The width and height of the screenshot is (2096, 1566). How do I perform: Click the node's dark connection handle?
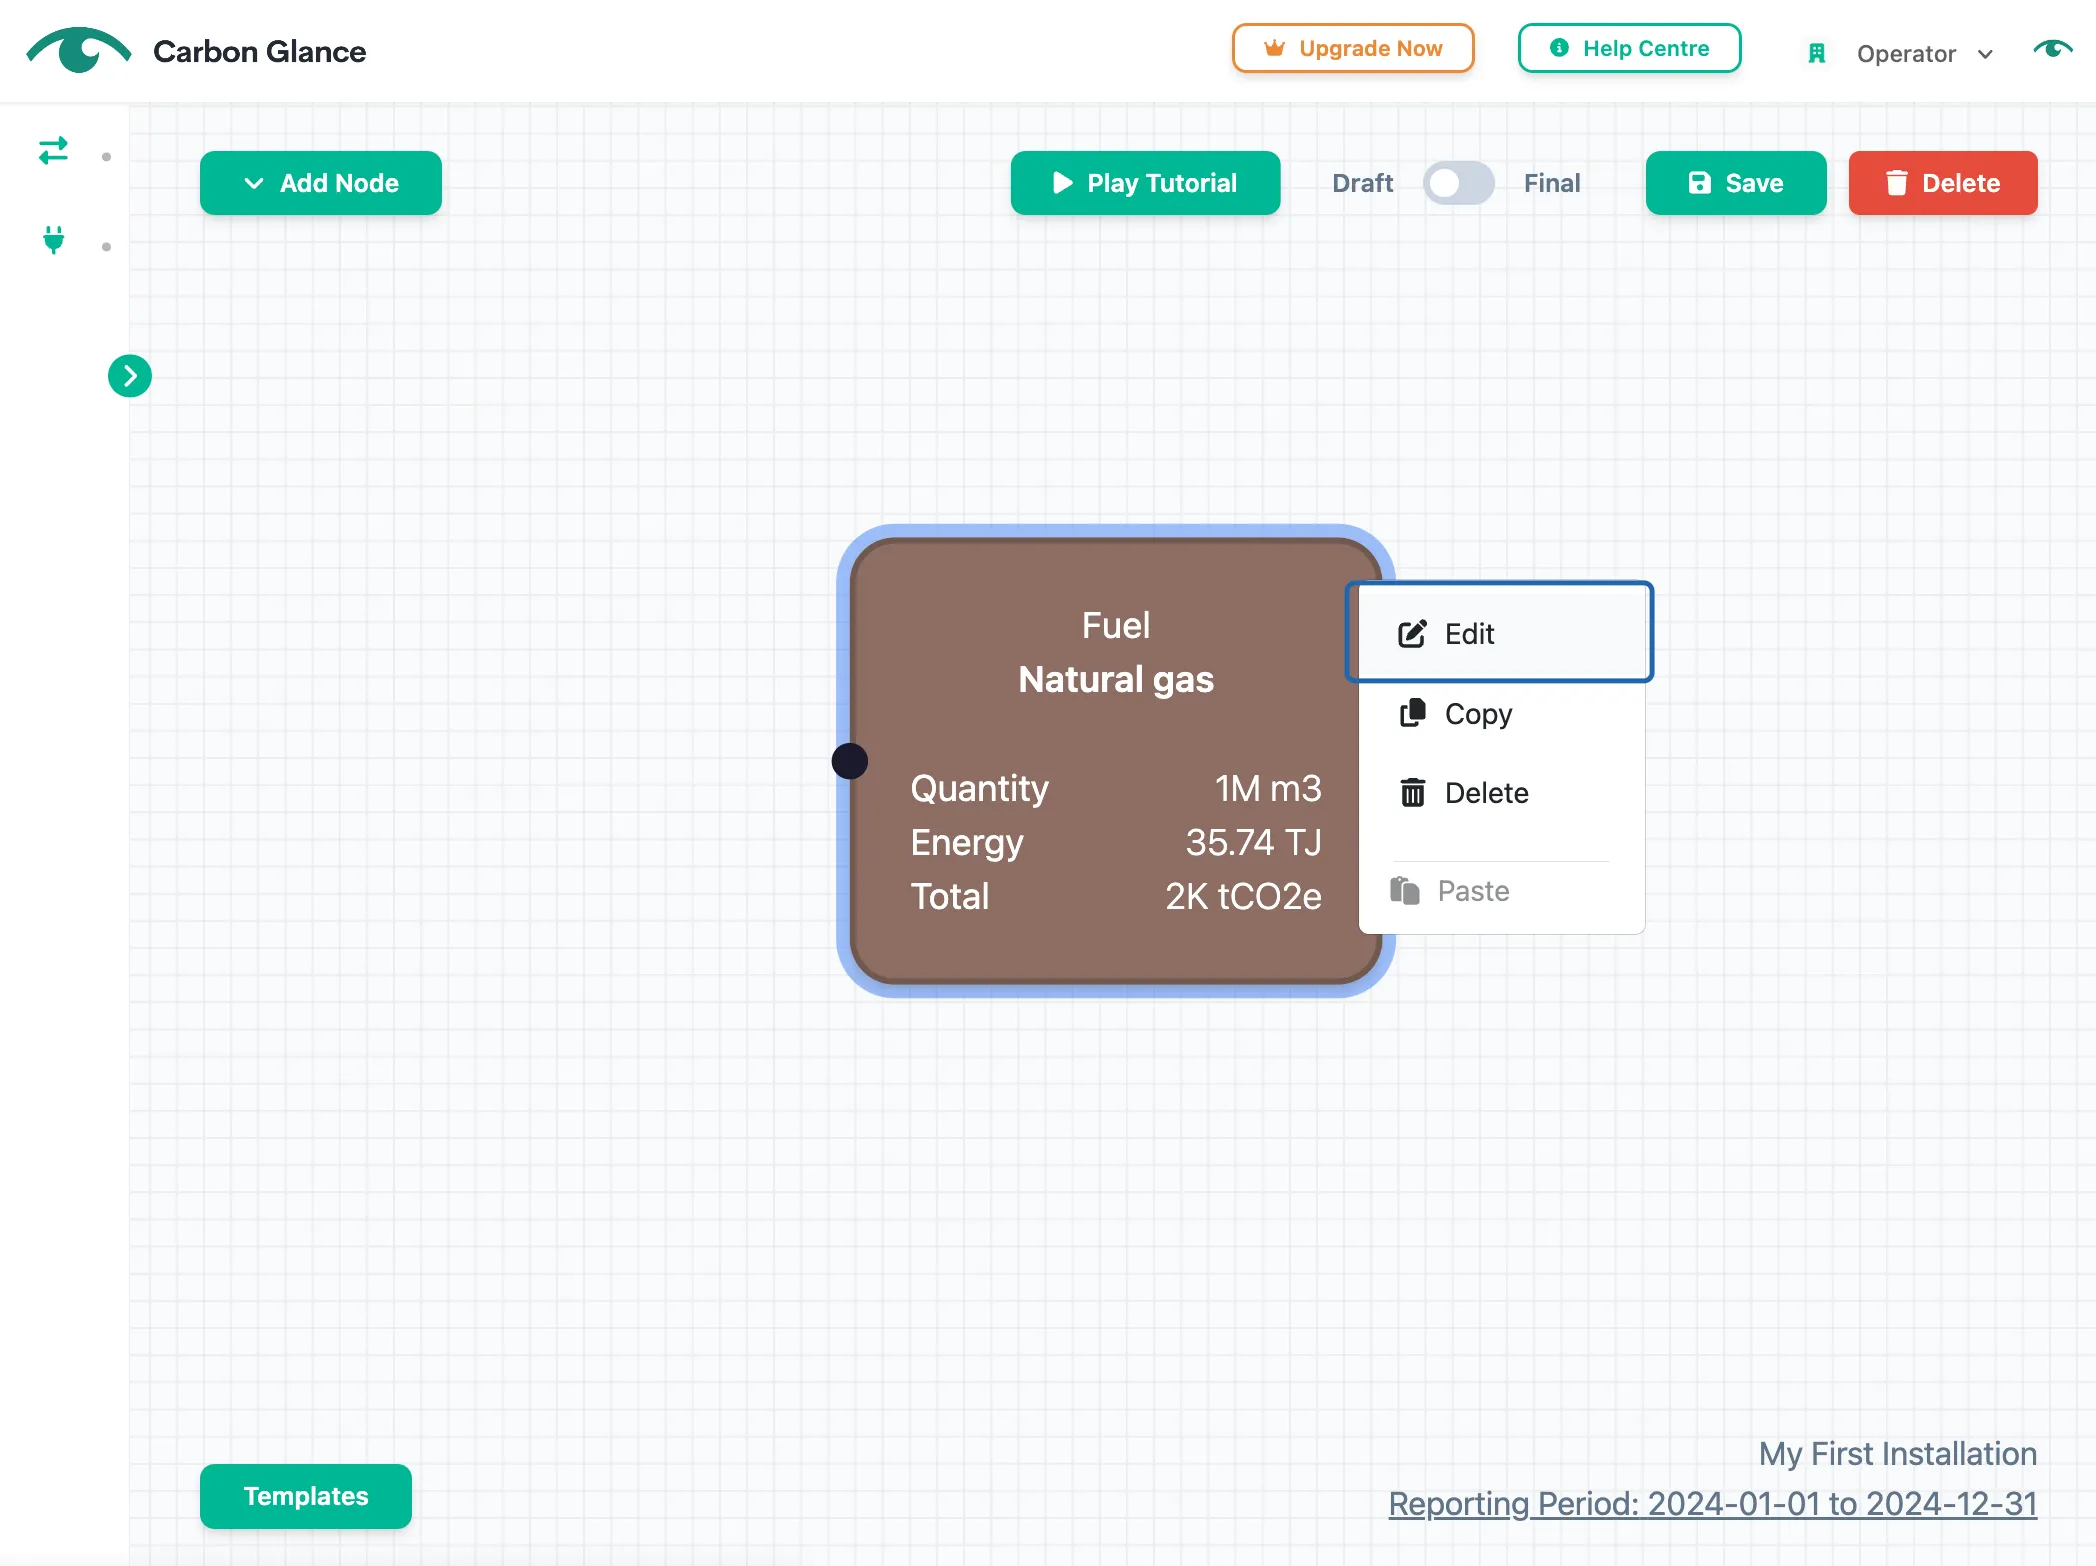pos(850,761)
